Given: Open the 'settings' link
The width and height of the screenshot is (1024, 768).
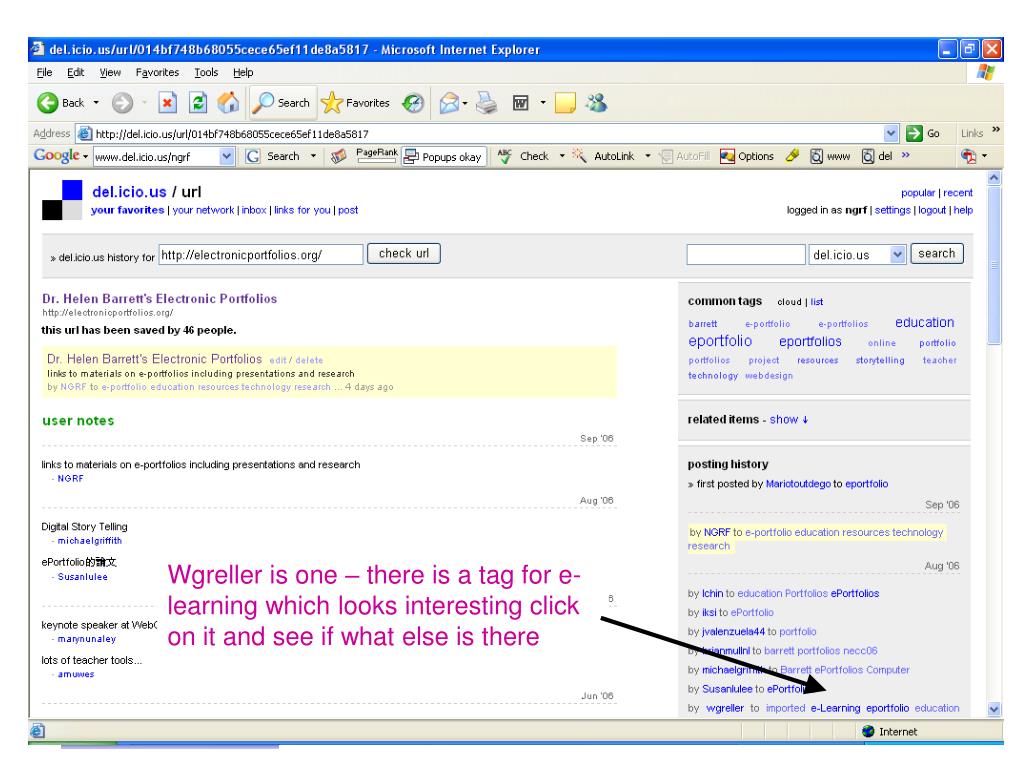Looking at the screenshot, I should pos(892,210).
